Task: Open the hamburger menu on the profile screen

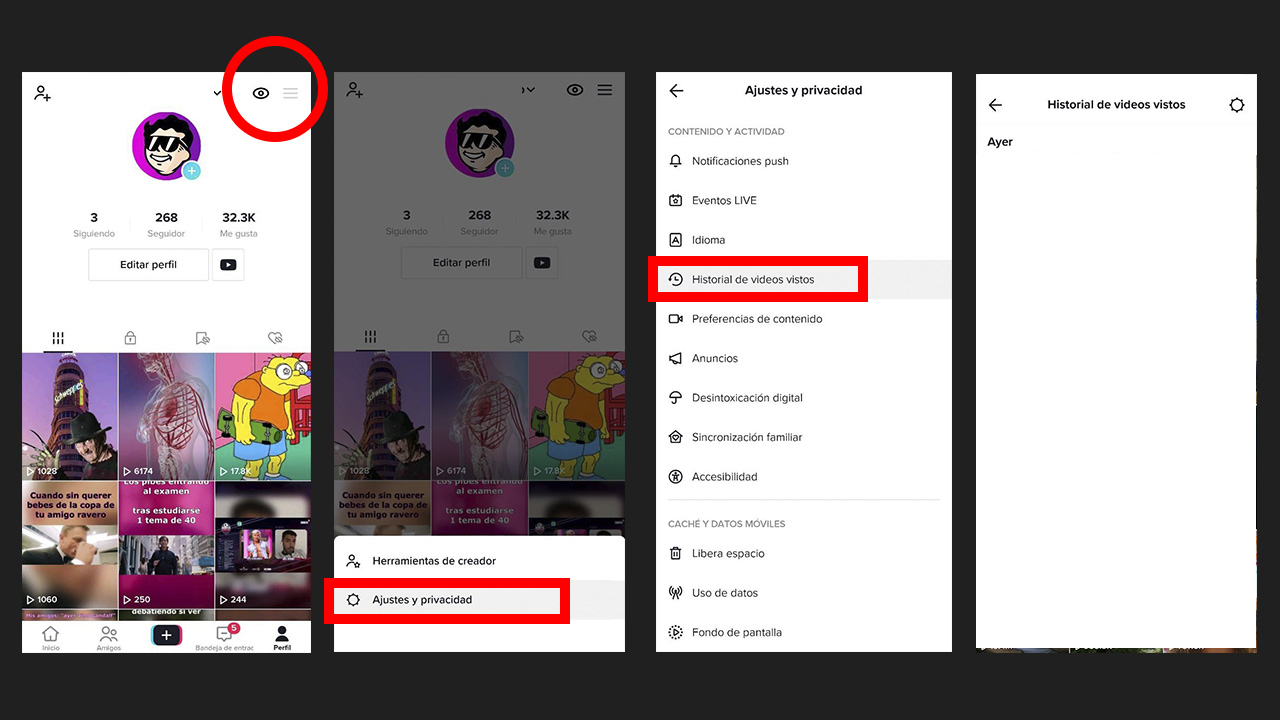Action: pos(291,93)
